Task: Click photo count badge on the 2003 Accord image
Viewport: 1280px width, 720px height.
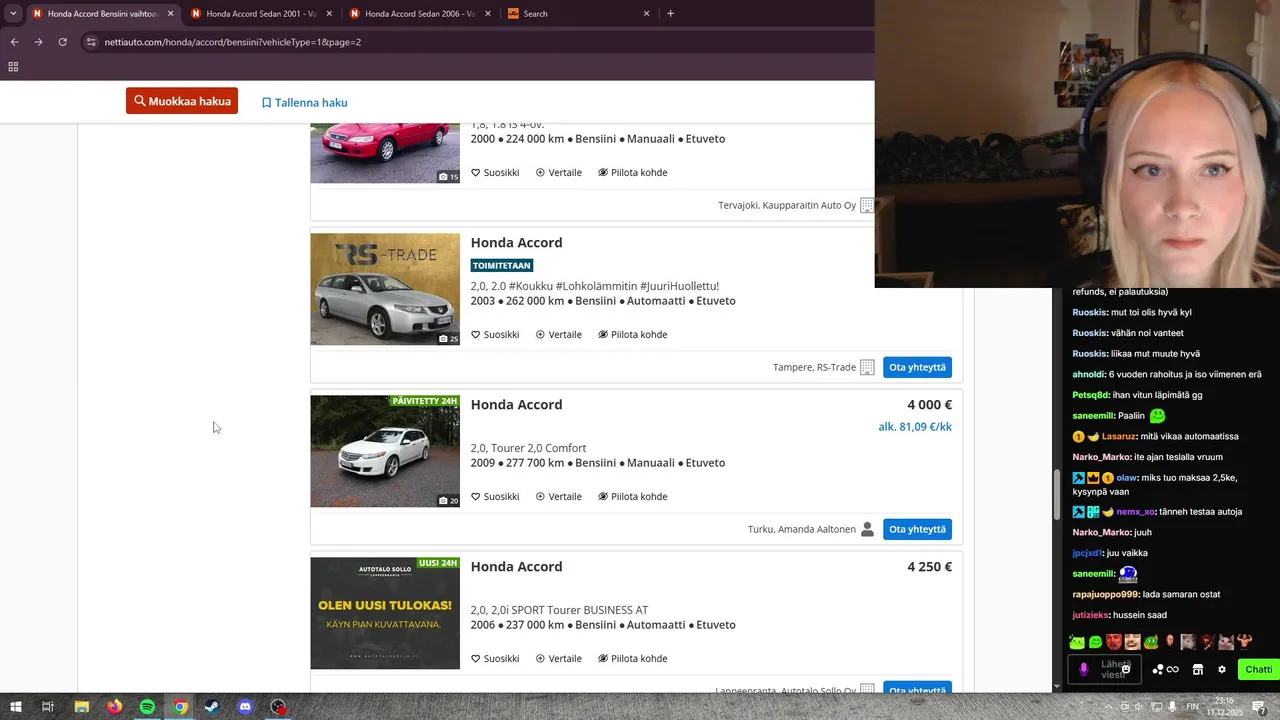Action: [448, 338]
